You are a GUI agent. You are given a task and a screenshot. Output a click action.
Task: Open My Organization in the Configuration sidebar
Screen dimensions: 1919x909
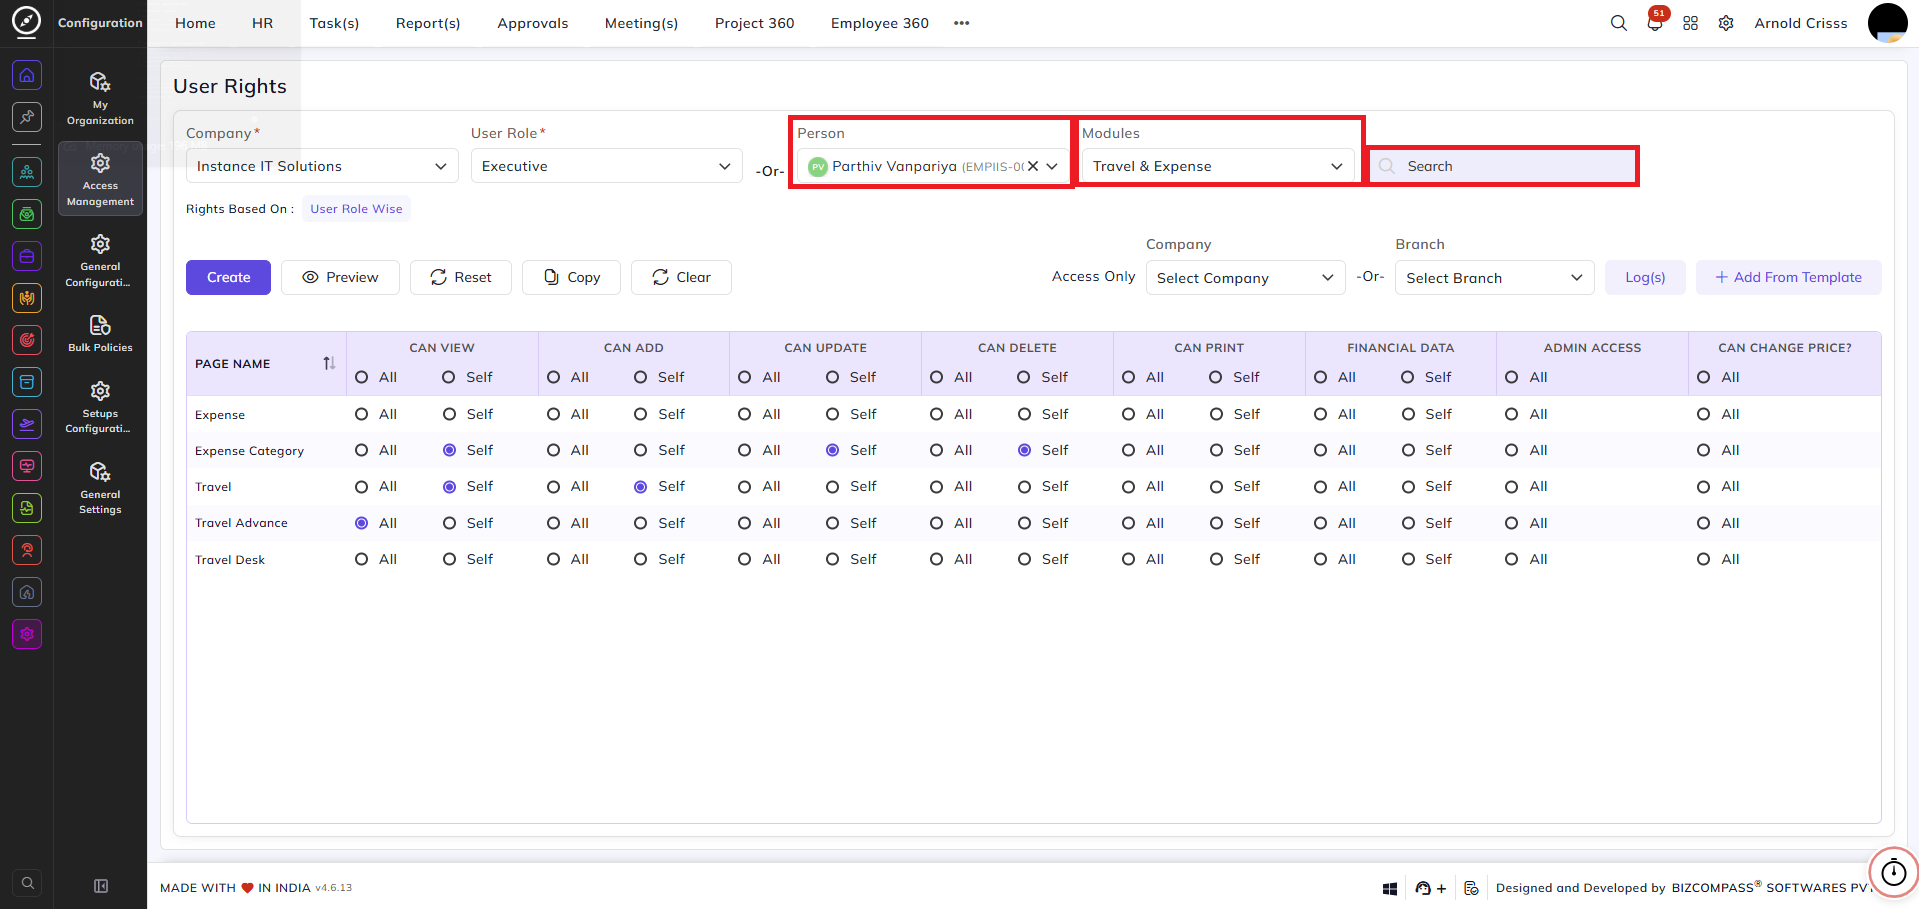click(100, 98)
